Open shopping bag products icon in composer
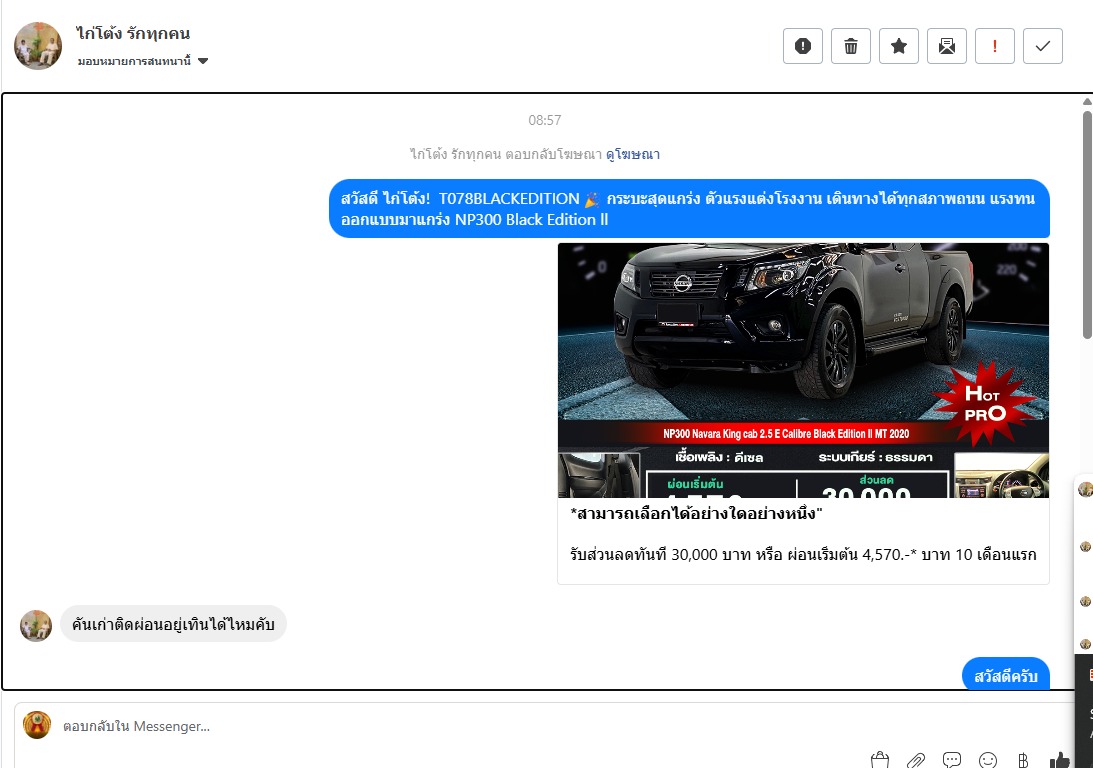Image resolution: width=1093 pixels, height=768 pixels. (880, 760)
